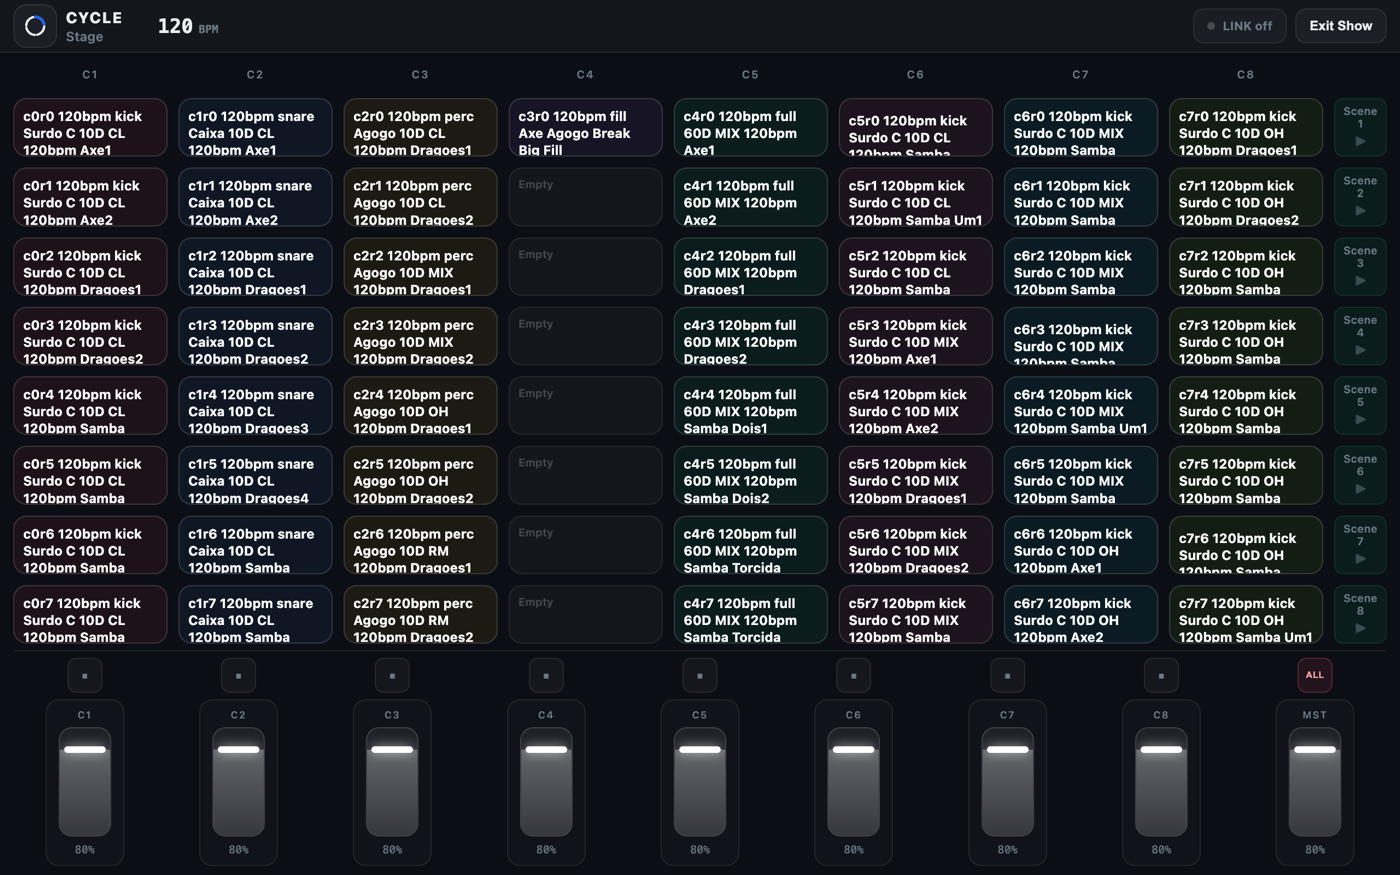Adjust the C6 volume fader
This screenshot has height=875, width=1400.
point(853,782)
